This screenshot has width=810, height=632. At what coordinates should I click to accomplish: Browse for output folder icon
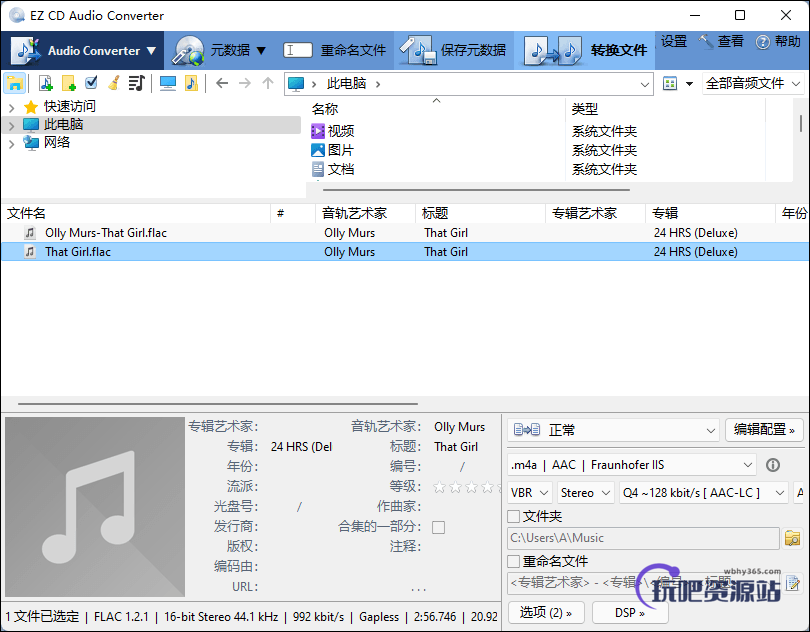792,538
